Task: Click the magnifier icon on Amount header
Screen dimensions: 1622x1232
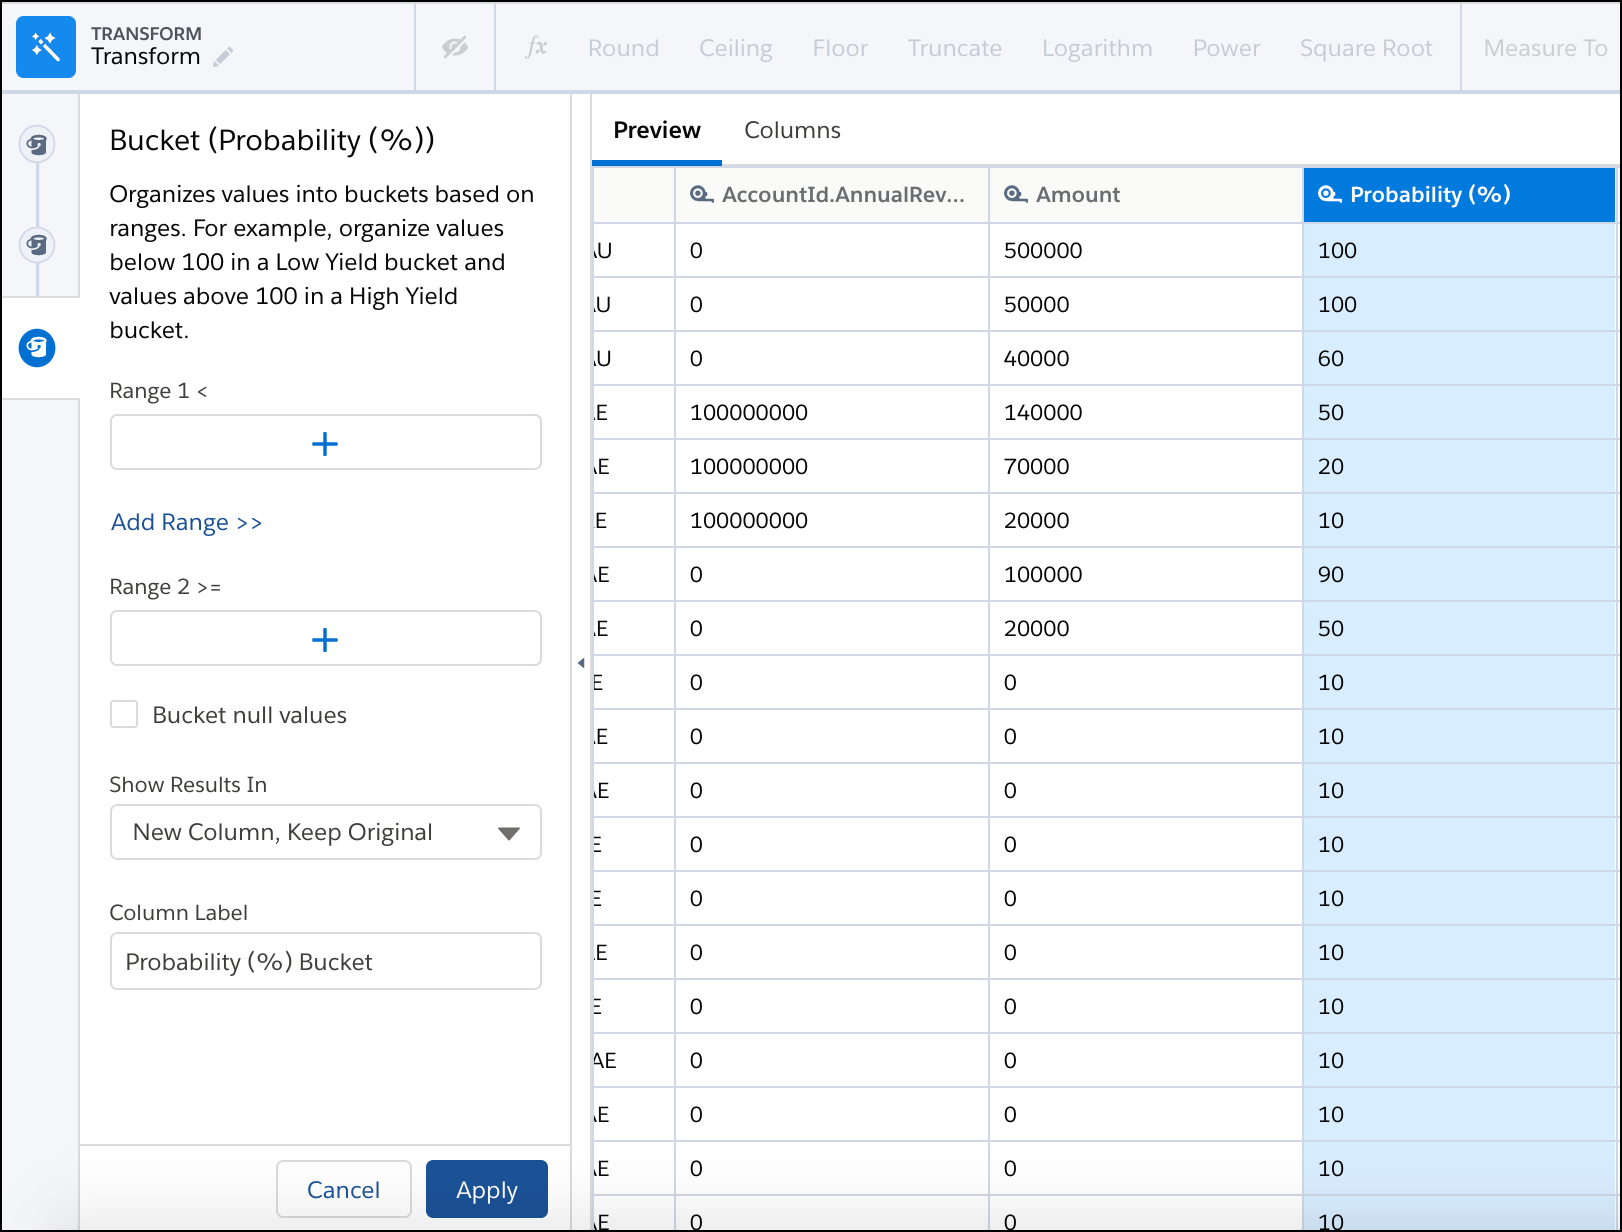Action: tap(1014, 194)
